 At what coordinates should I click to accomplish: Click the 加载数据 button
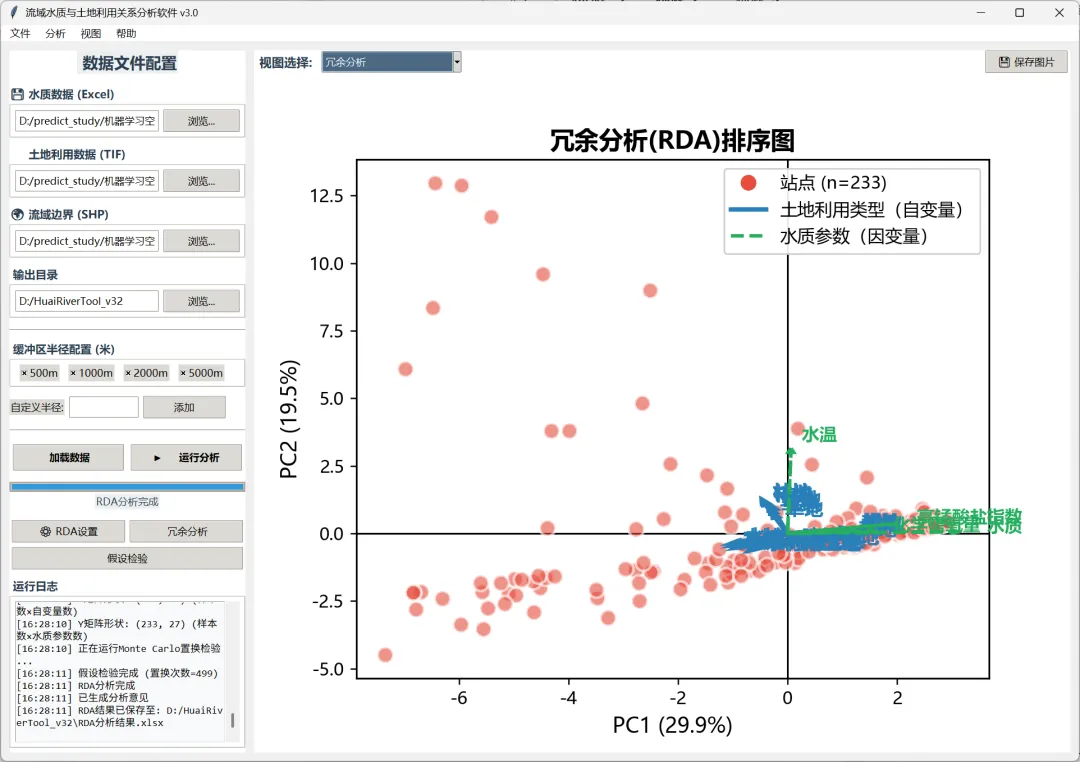coord(68,457)
